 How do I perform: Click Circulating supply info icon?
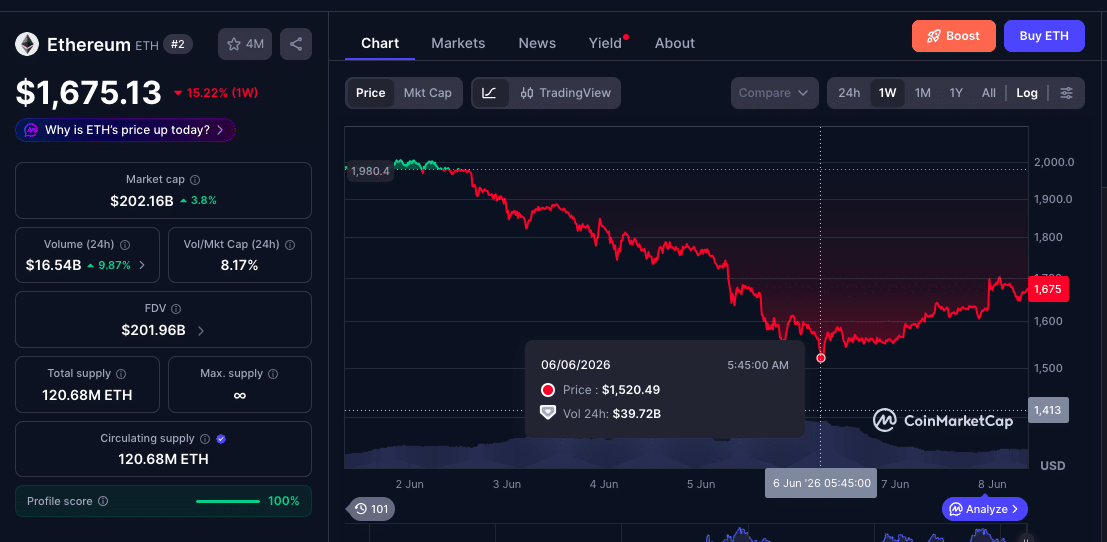(205, 438)
